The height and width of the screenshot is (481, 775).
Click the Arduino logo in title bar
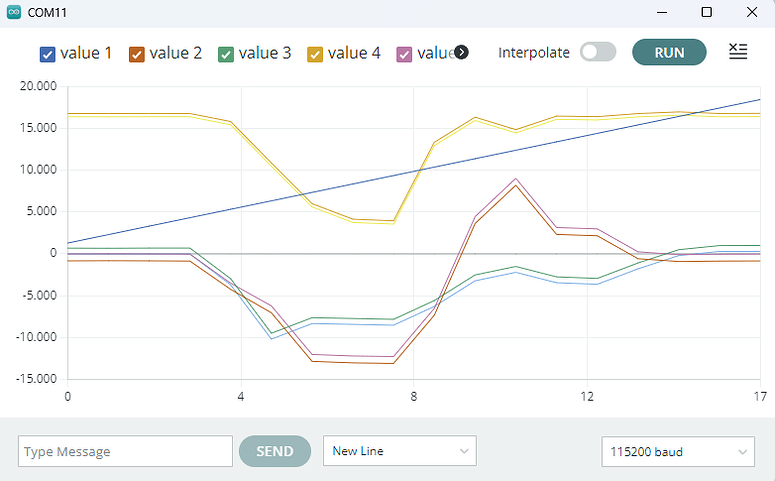13,12
